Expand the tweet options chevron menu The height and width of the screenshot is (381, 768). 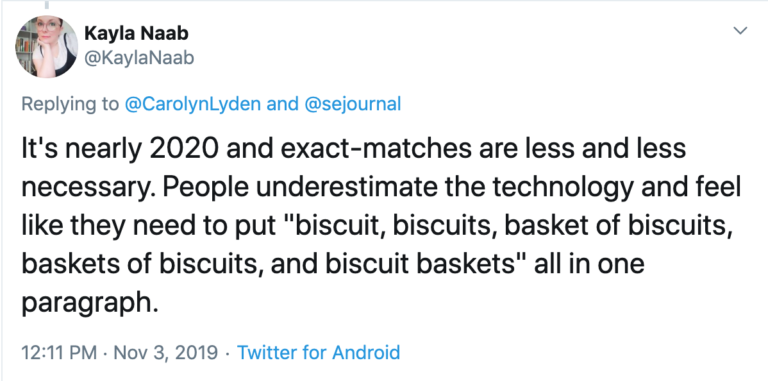click(740, 31)
